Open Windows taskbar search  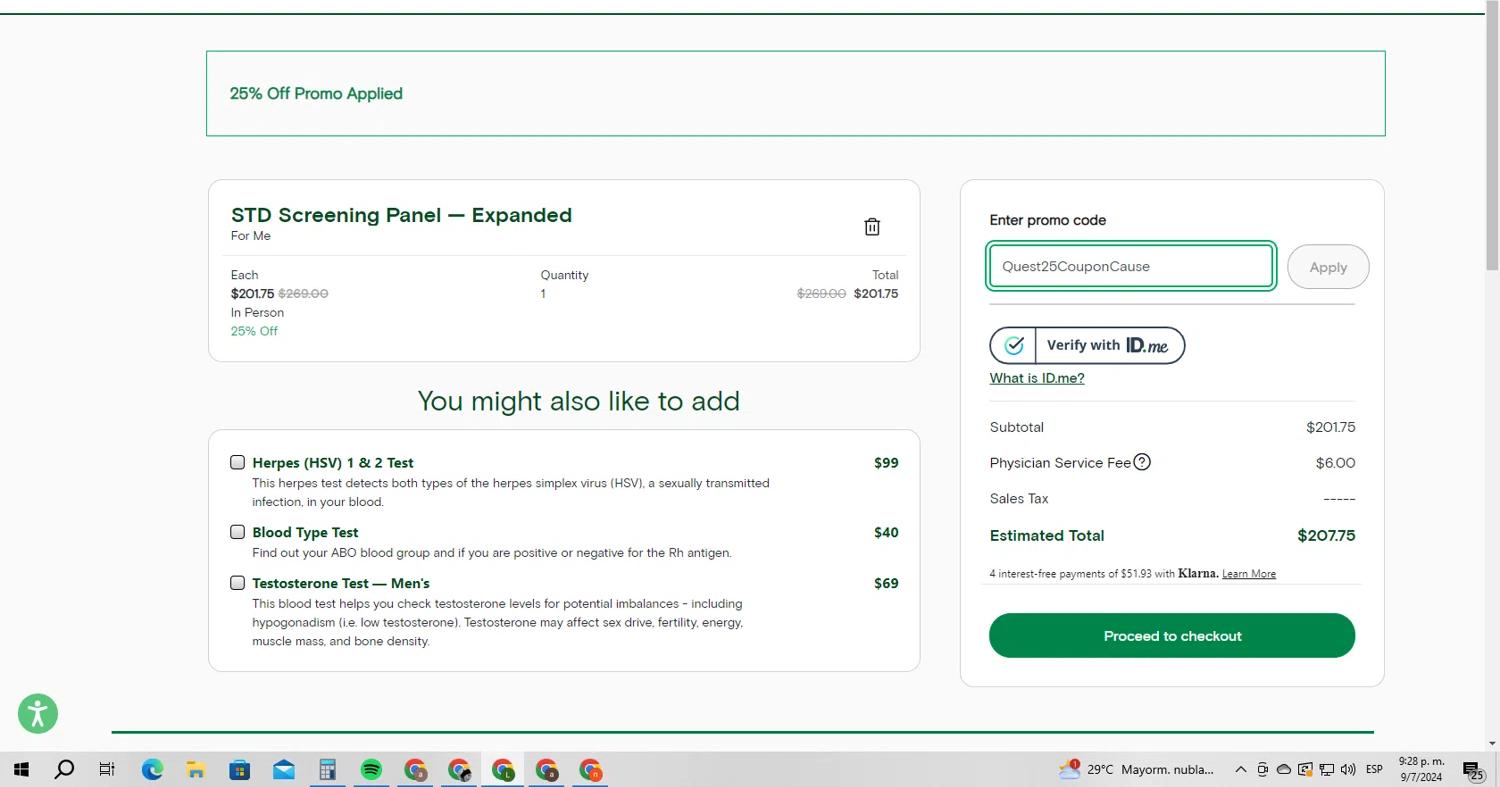pos(64,770)
